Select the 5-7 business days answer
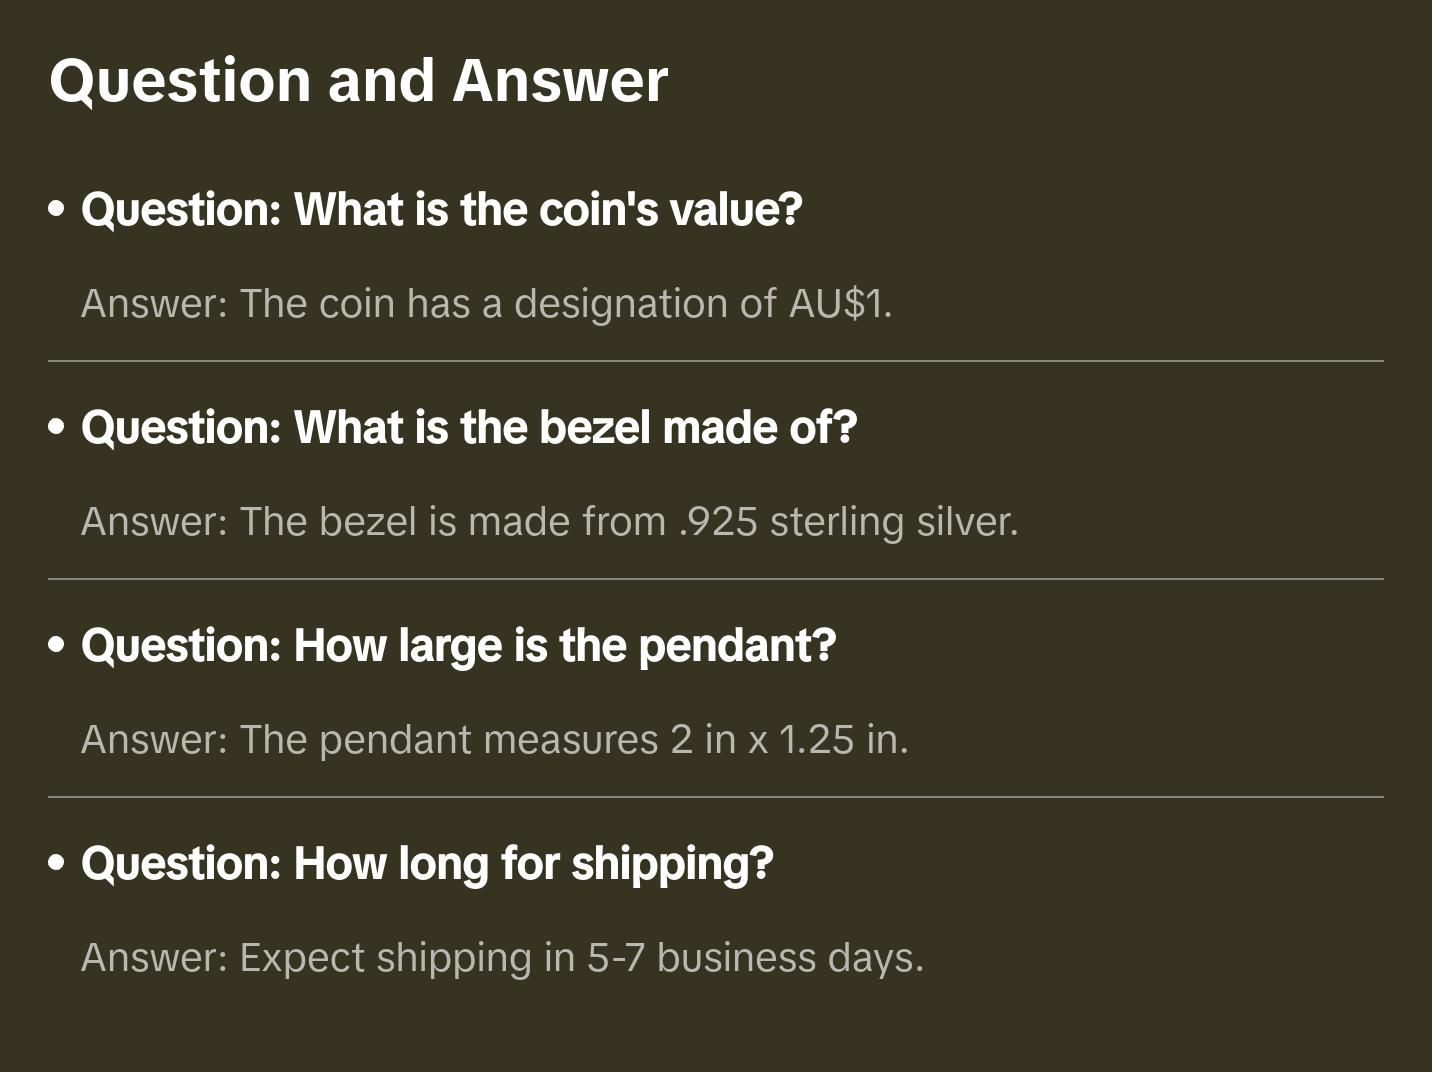Image resolution: width=1432 pixels, height=1072 pixels. [x=502, y=958]
